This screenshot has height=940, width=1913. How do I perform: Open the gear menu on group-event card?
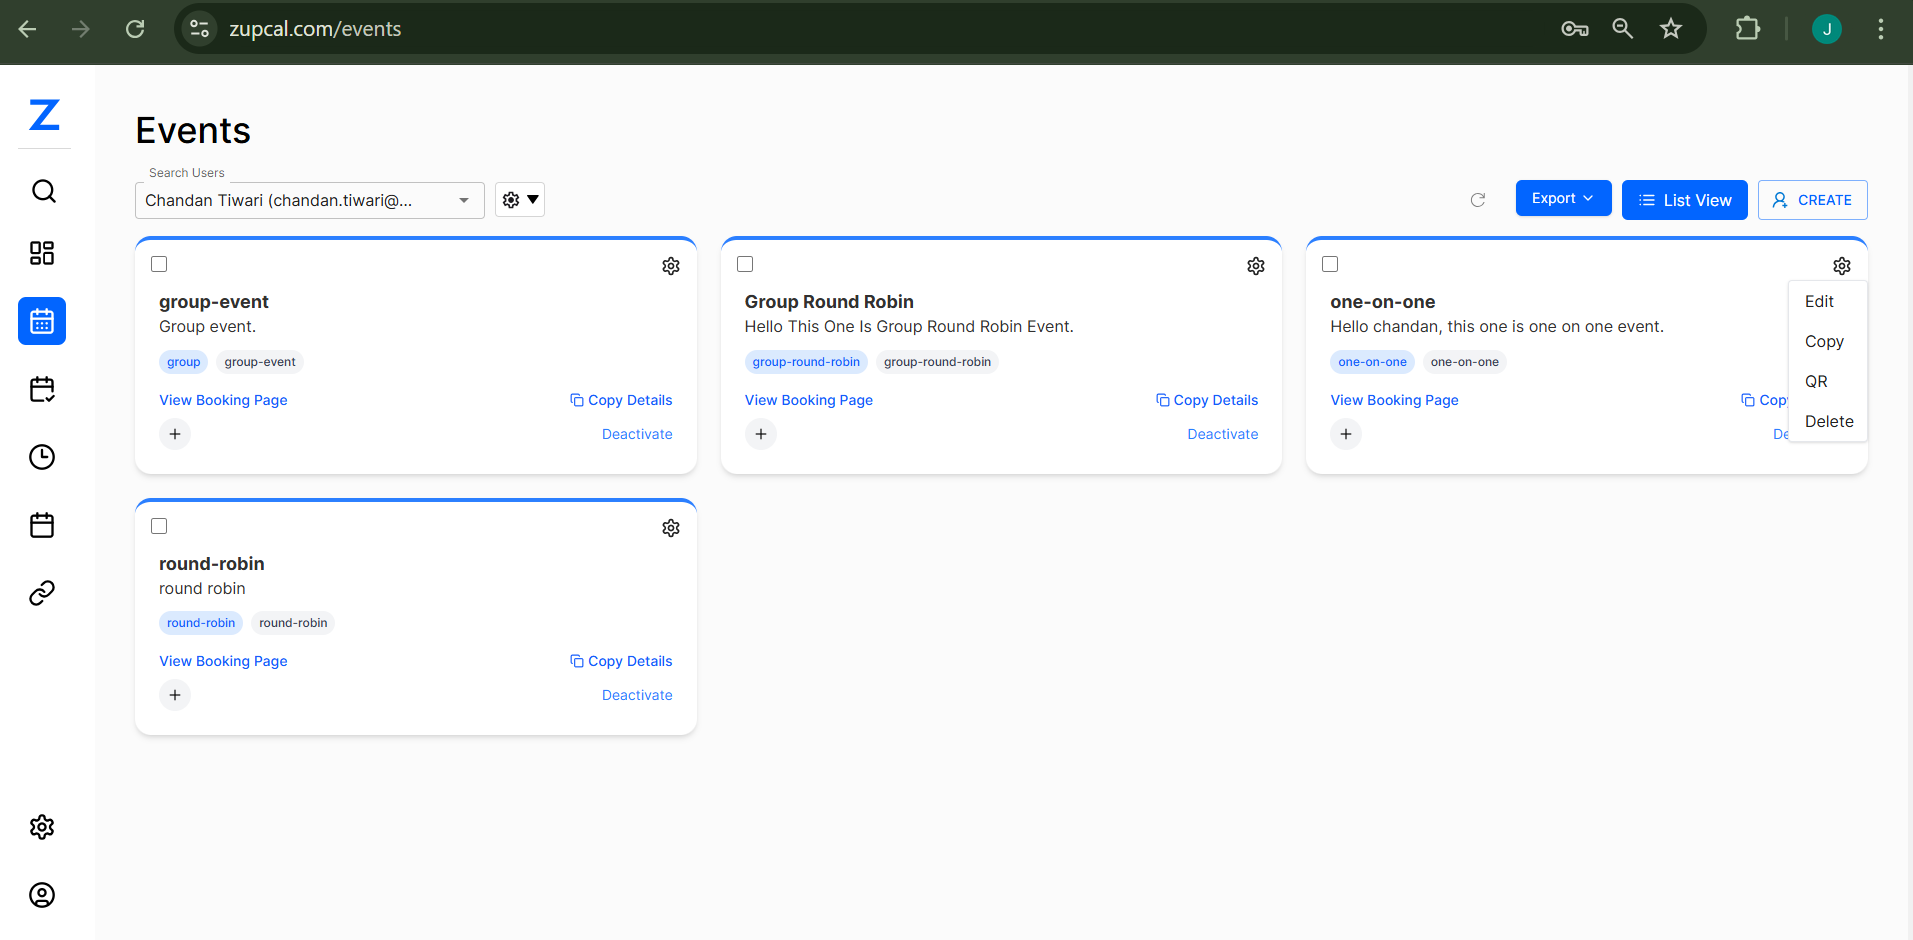click(x=671, y=266)
